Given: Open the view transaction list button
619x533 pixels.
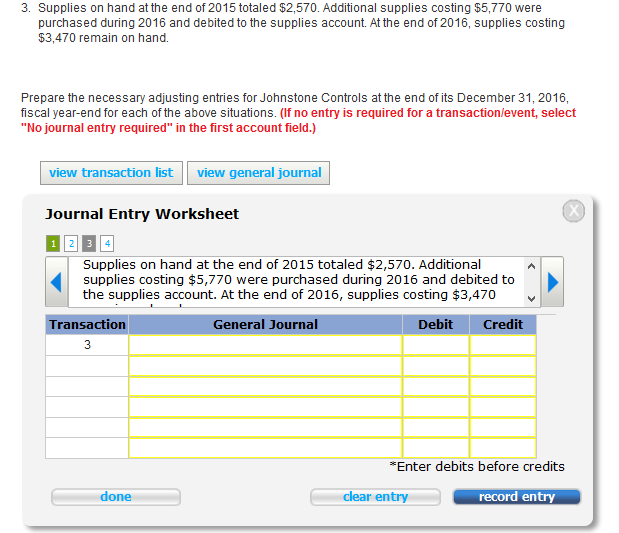Looking at the screenshot, I should [x=111, y=173].
